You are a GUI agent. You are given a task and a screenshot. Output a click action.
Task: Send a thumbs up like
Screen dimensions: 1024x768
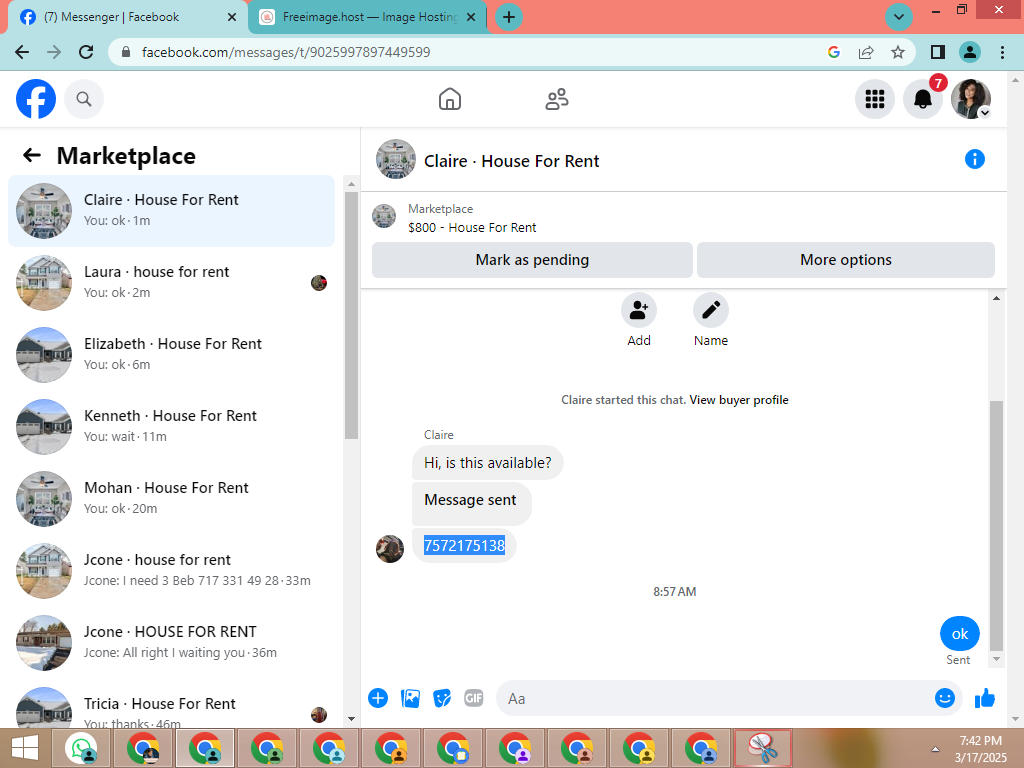point(984,698)
